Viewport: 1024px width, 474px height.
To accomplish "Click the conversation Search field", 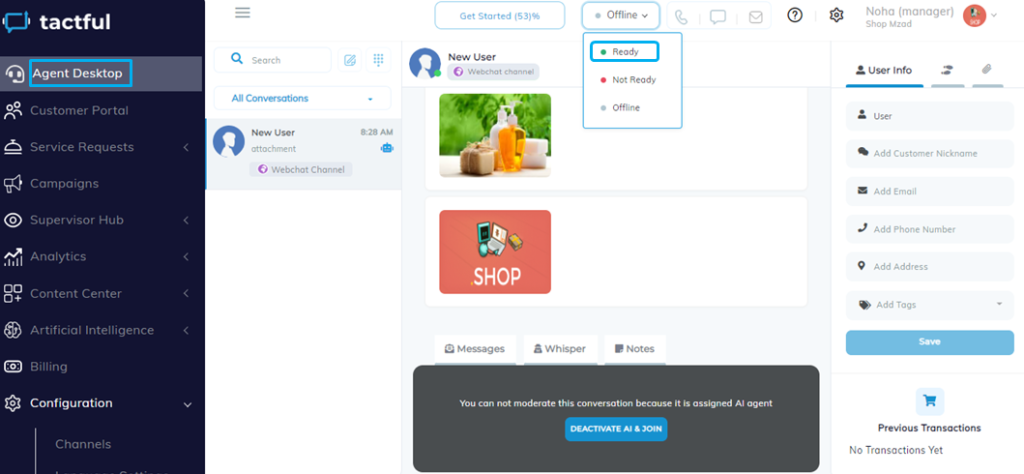I will pos(273,60).
